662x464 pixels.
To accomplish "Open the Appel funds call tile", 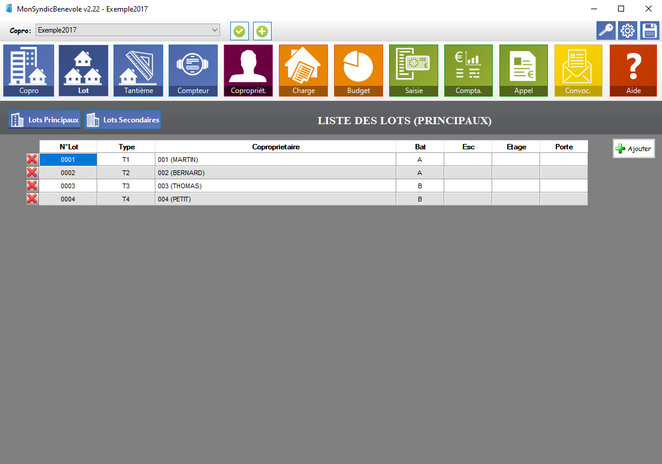I will 523,70.
